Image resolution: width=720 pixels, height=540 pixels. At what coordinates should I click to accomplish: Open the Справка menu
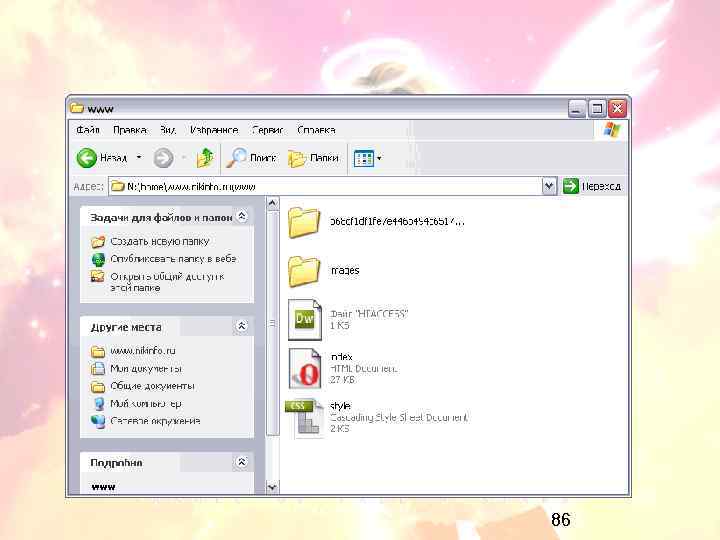click(x=316, y=130)
